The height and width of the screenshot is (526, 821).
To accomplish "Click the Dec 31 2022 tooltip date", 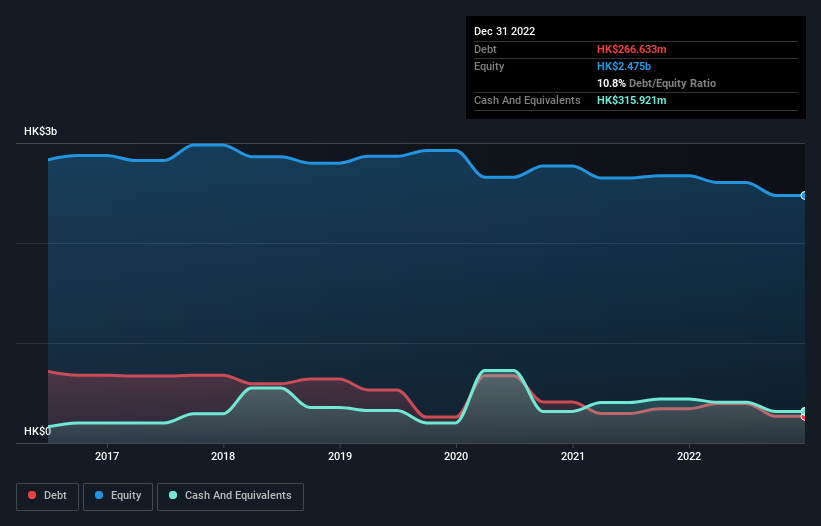I will coord(504,31).
